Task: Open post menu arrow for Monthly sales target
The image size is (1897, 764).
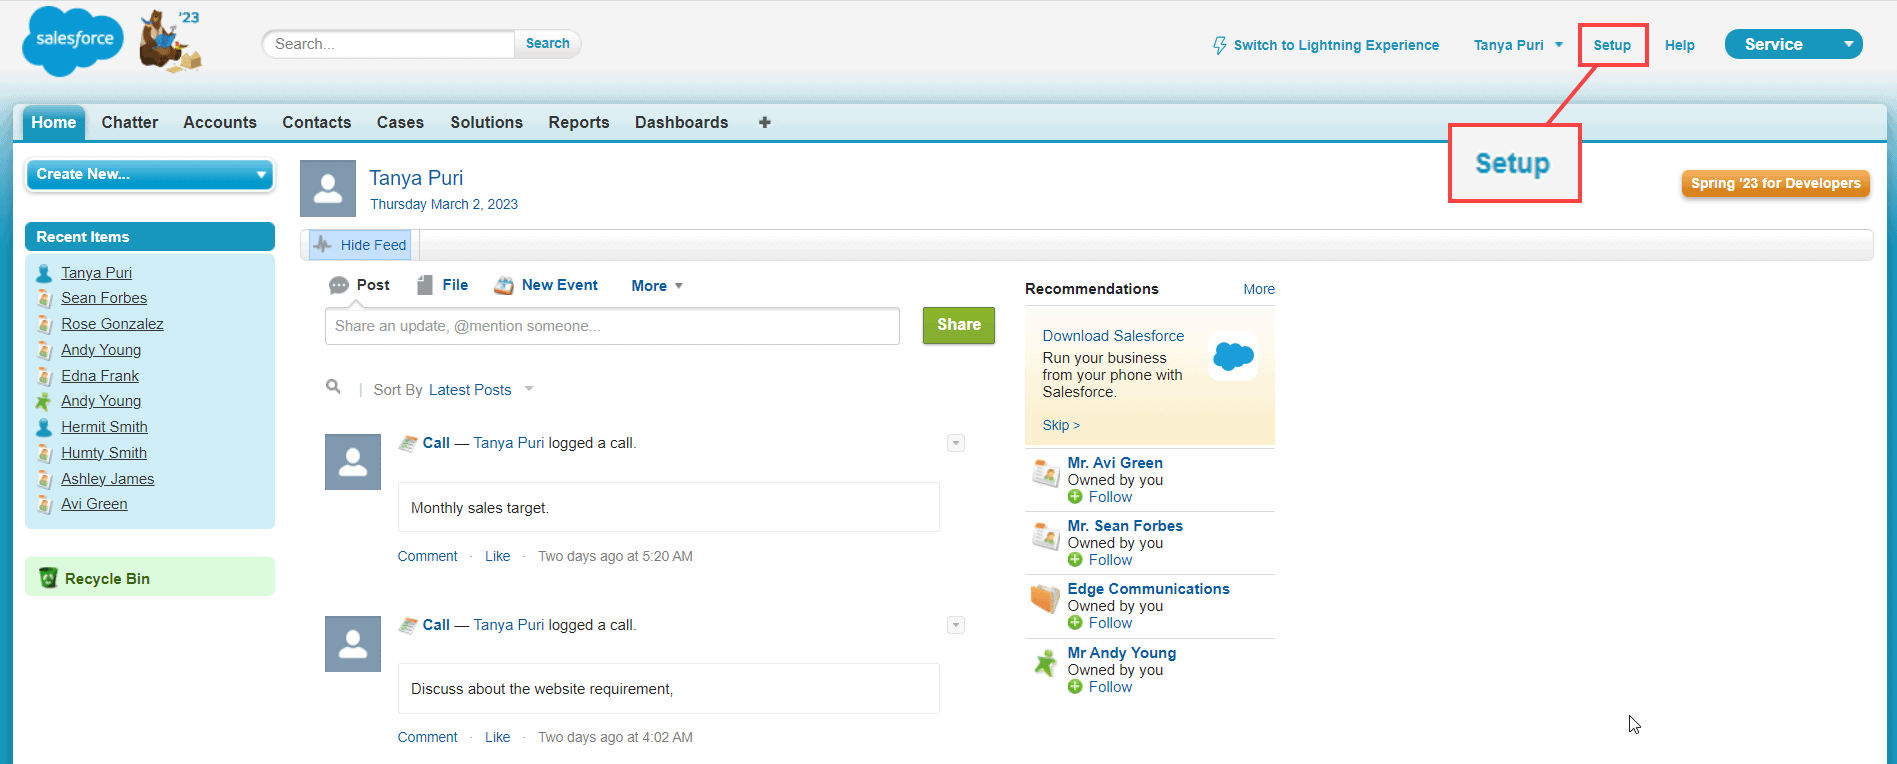Action: pos(956,443)
